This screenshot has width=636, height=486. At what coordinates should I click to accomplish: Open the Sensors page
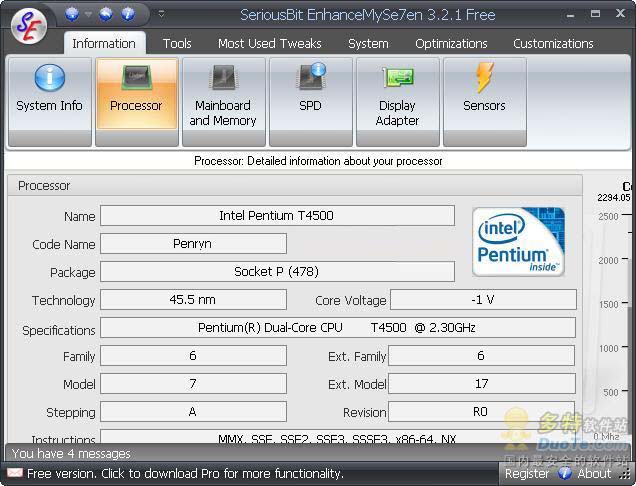click(484, 101)
